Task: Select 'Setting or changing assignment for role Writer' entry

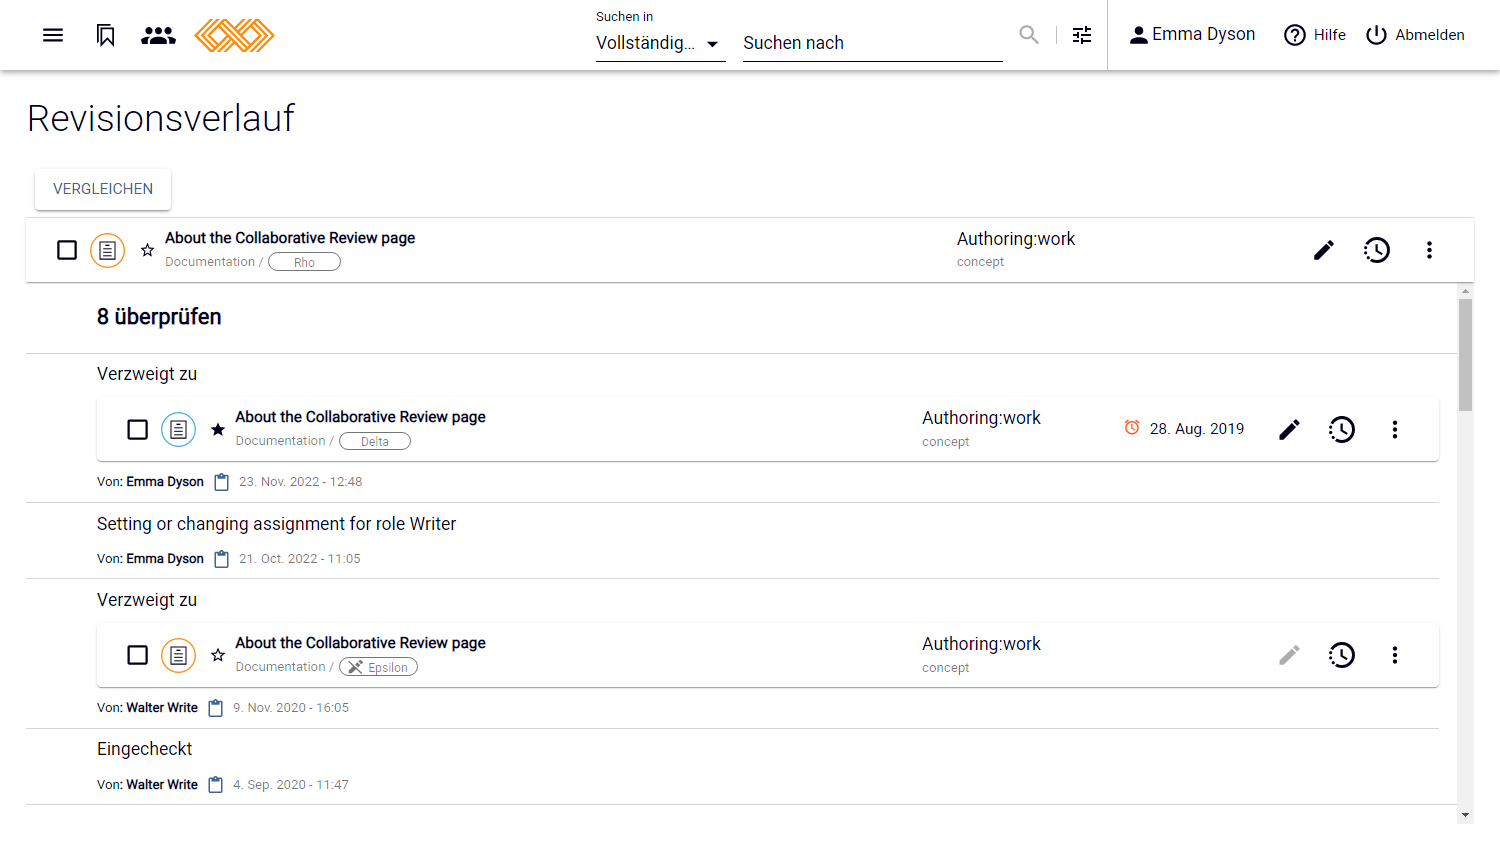Action: coord(276,524)
